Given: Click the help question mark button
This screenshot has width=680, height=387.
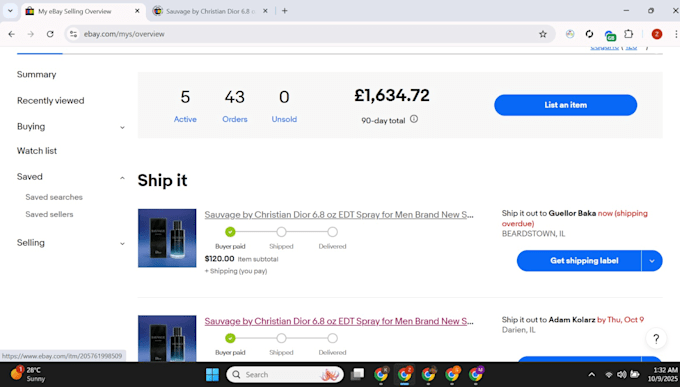Looking at the screenshot, I should tap(656, 339).
